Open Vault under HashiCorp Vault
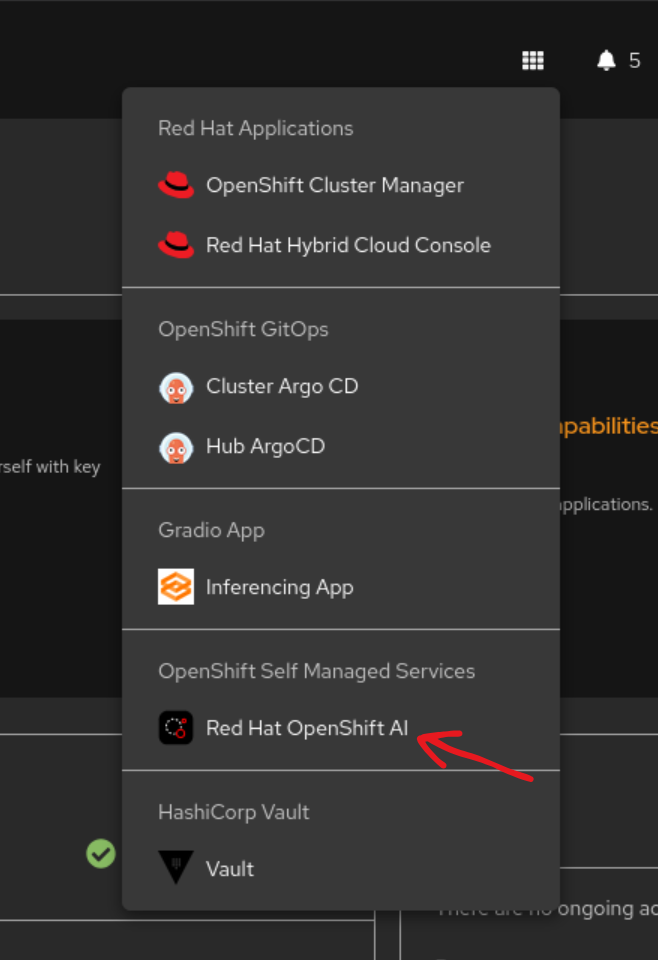The height and width of the screenshot is (960, 658). tap(230, 869)
